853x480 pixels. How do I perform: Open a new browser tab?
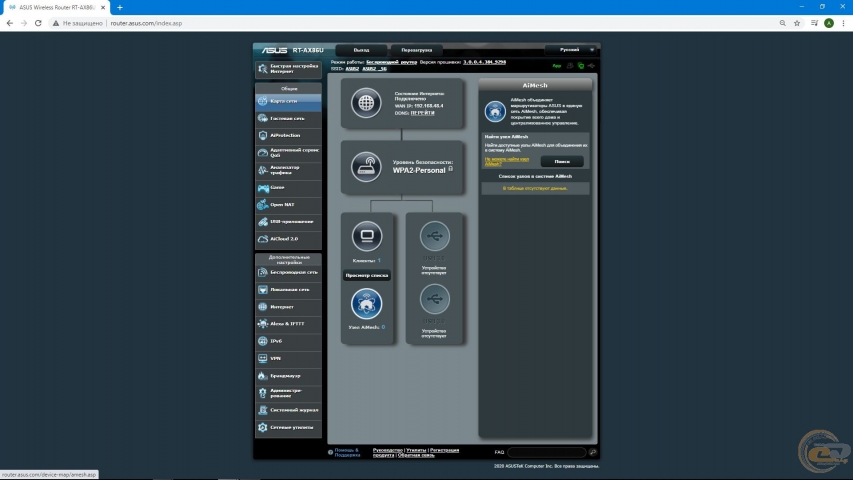pyautogui.click(x=120, y=8)
